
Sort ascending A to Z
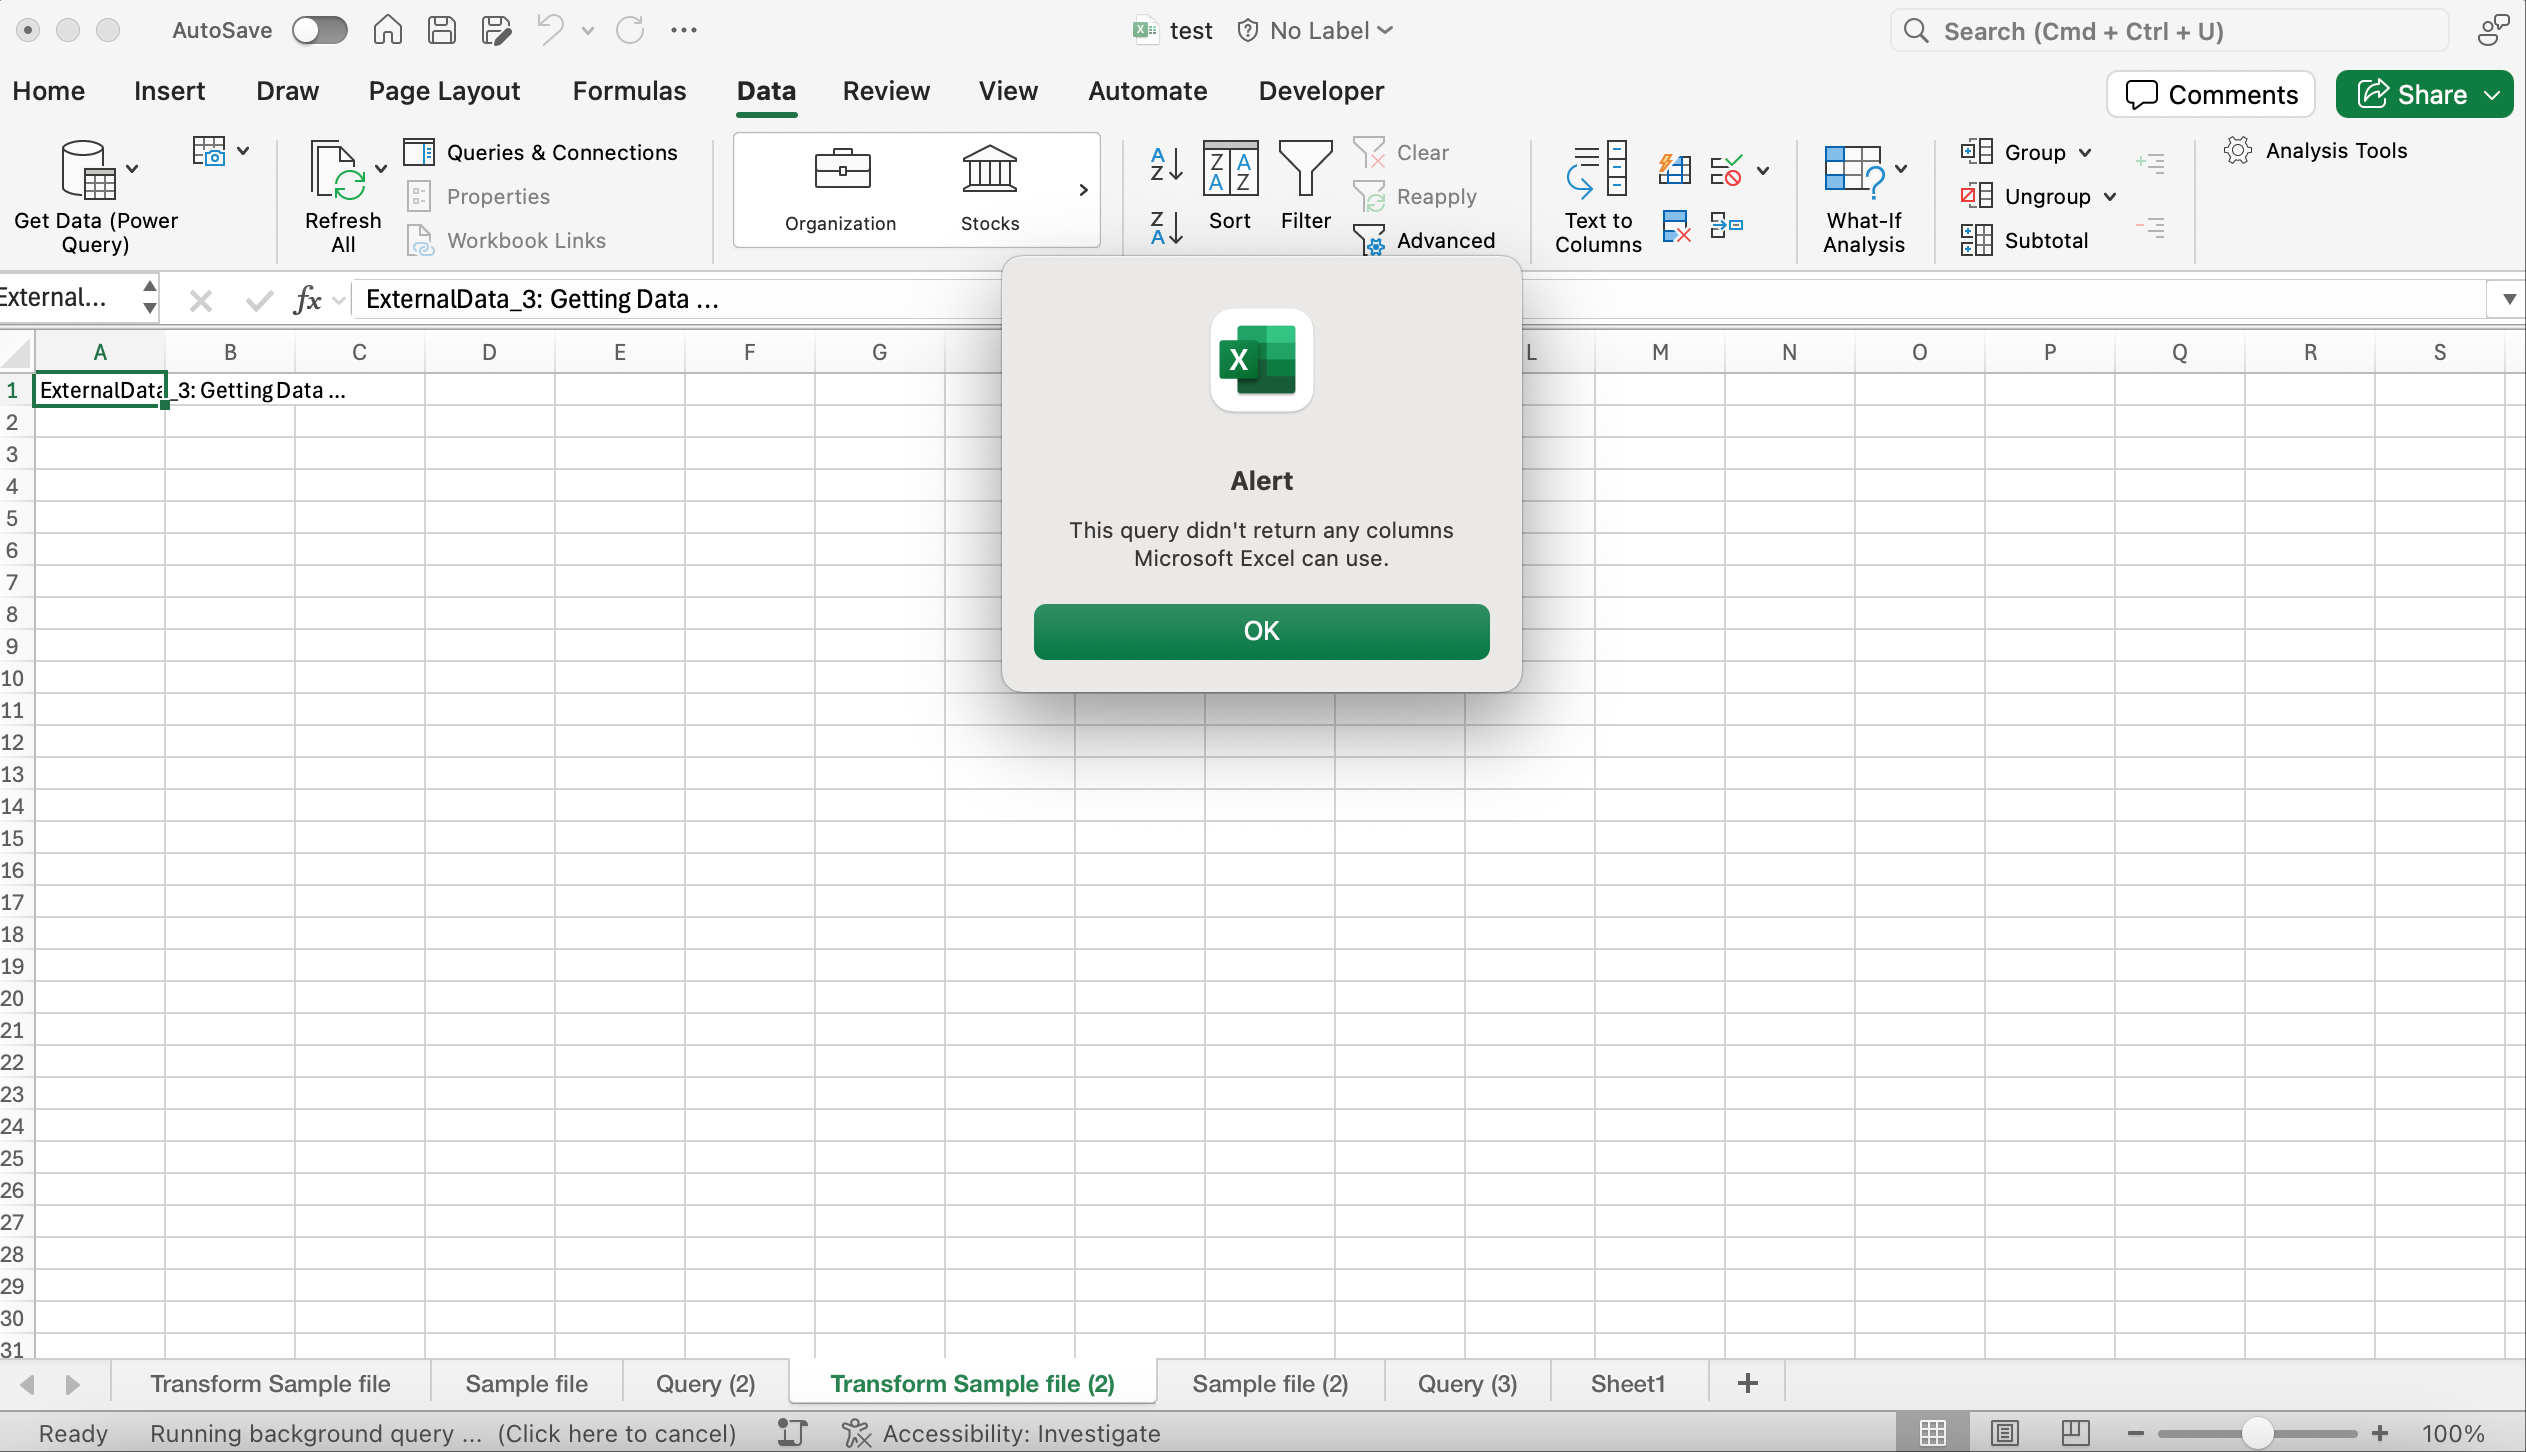point(1166,164)
